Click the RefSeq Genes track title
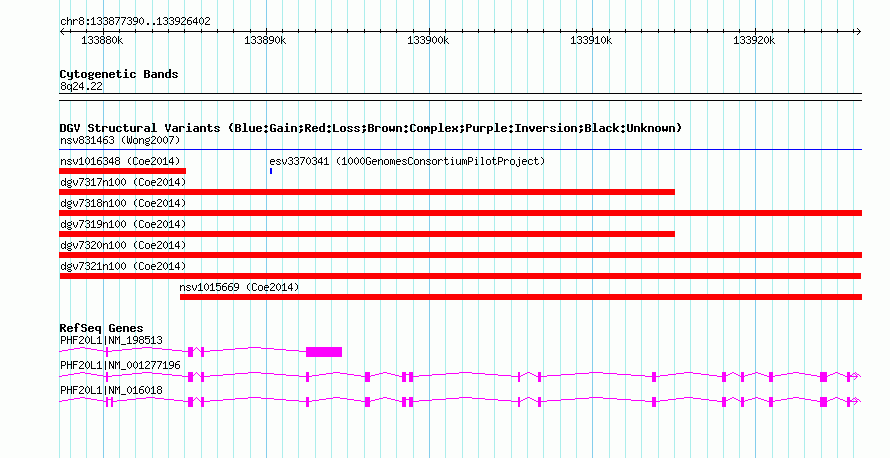This screenshot has width=890, height=458. click(101, 328)
